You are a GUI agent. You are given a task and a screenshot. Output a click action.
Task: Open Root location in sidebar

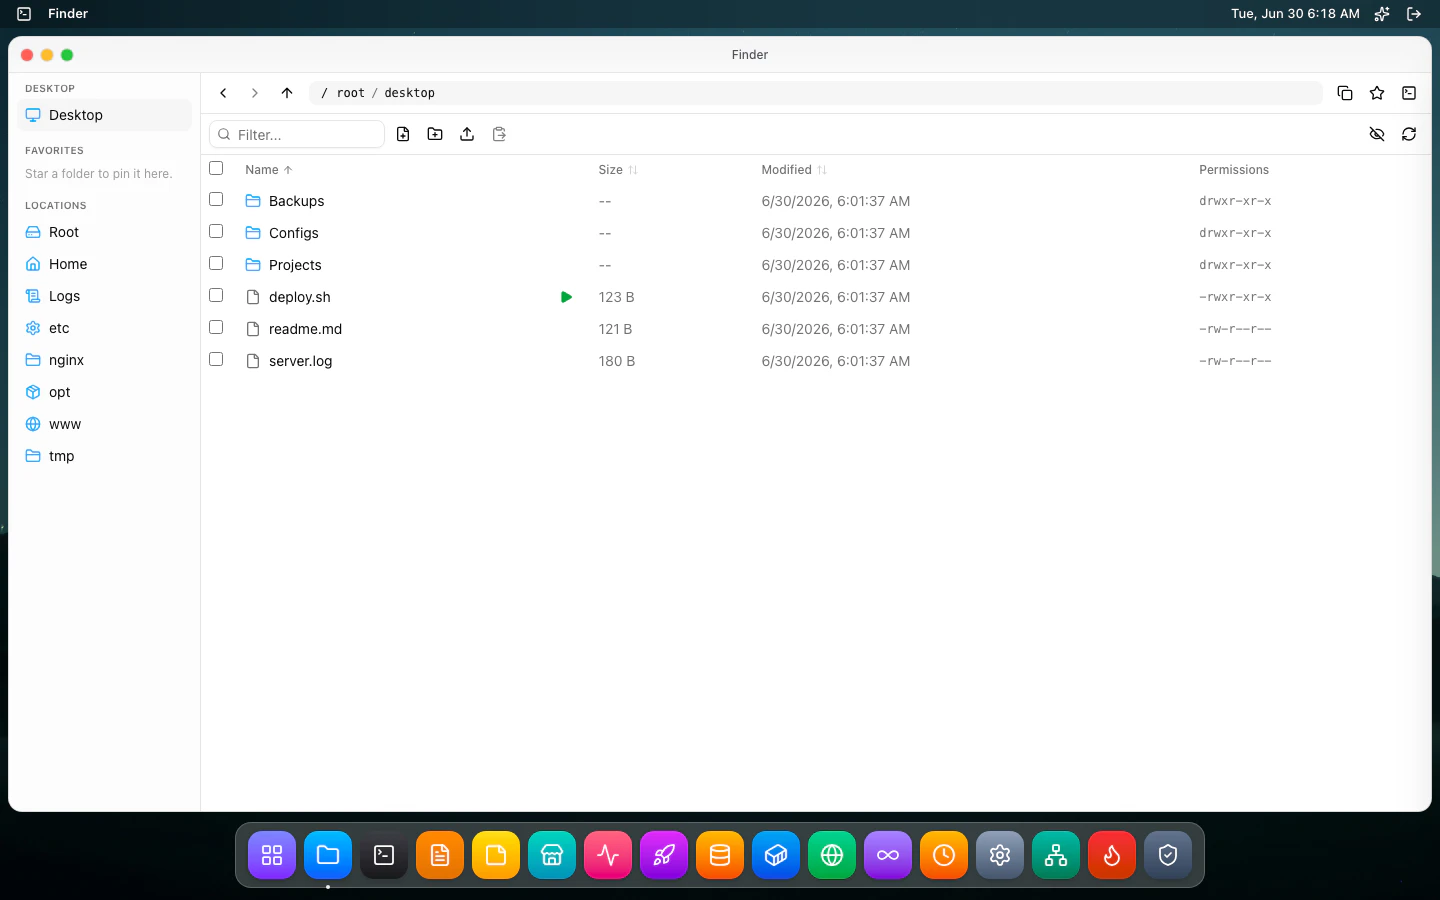click(104, 232)
